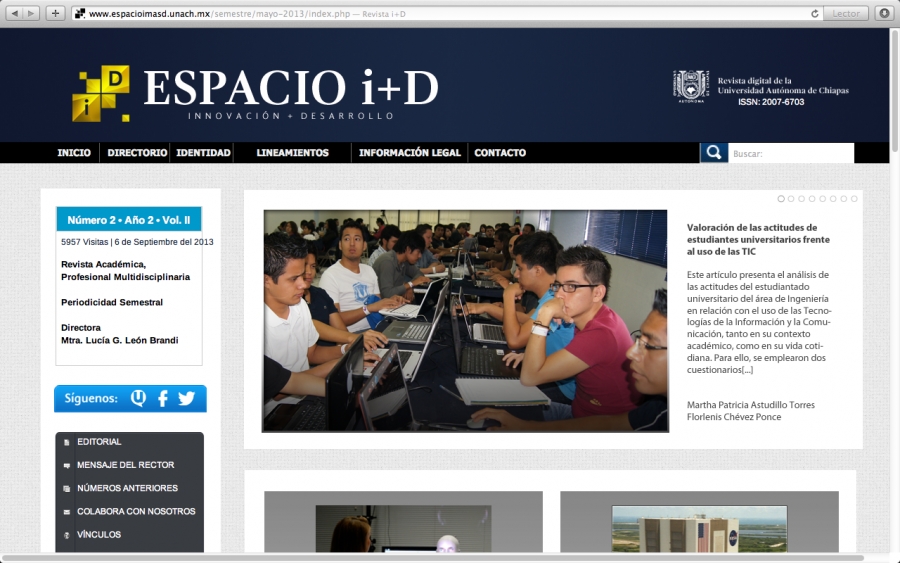
Task: Select the eighth slideshow indicator dot
Action: click(854, 199)
